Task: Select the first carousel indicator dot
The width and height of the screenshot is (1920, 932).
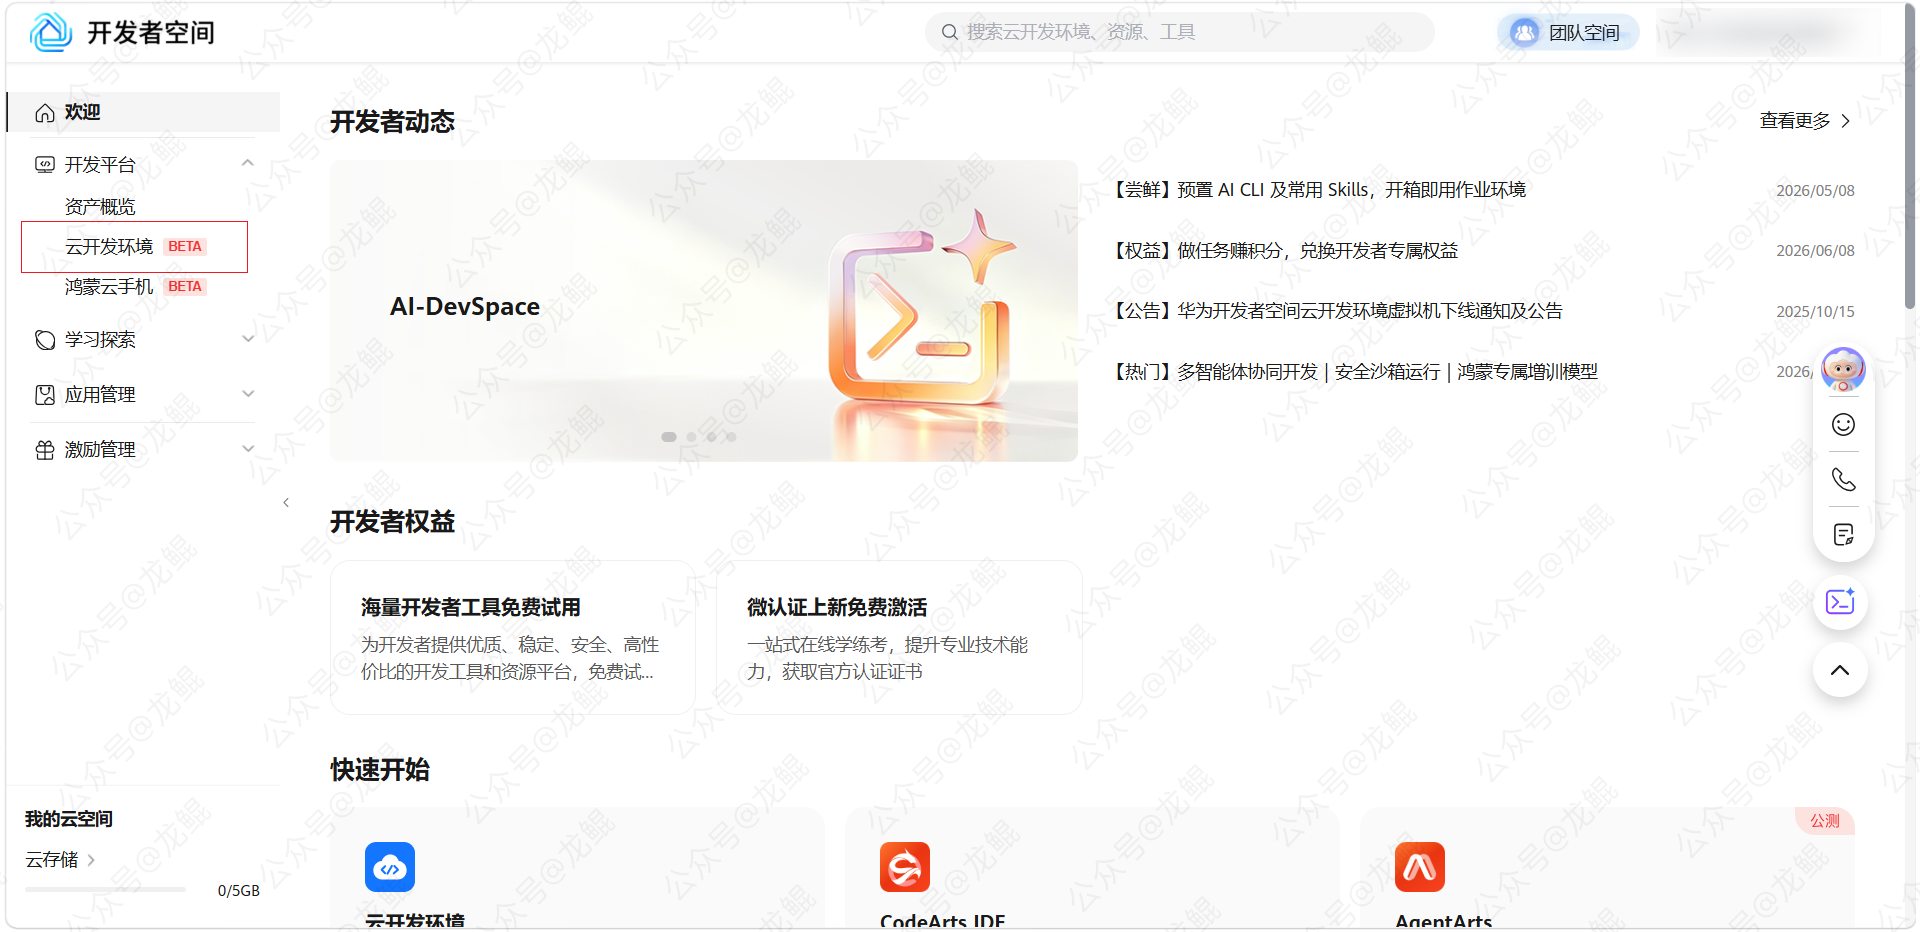Action: click(x=669, y=437)
